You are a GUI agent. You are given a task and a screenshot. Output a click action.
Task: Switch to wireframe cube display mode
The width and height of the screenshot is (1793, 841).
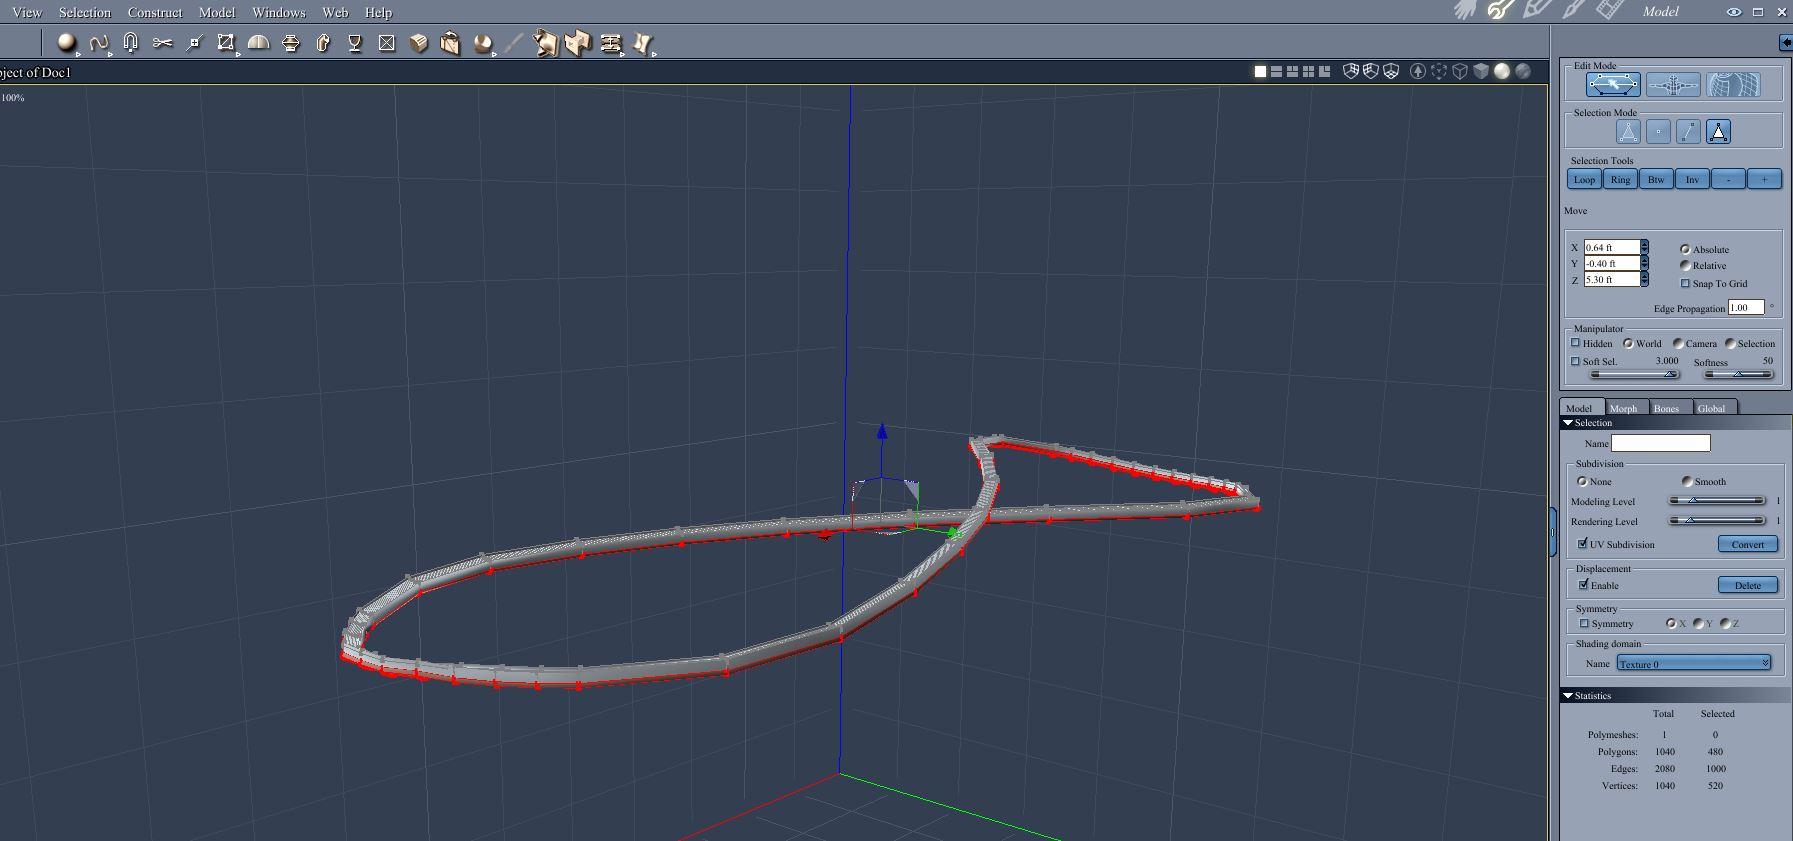(1460, 71)
